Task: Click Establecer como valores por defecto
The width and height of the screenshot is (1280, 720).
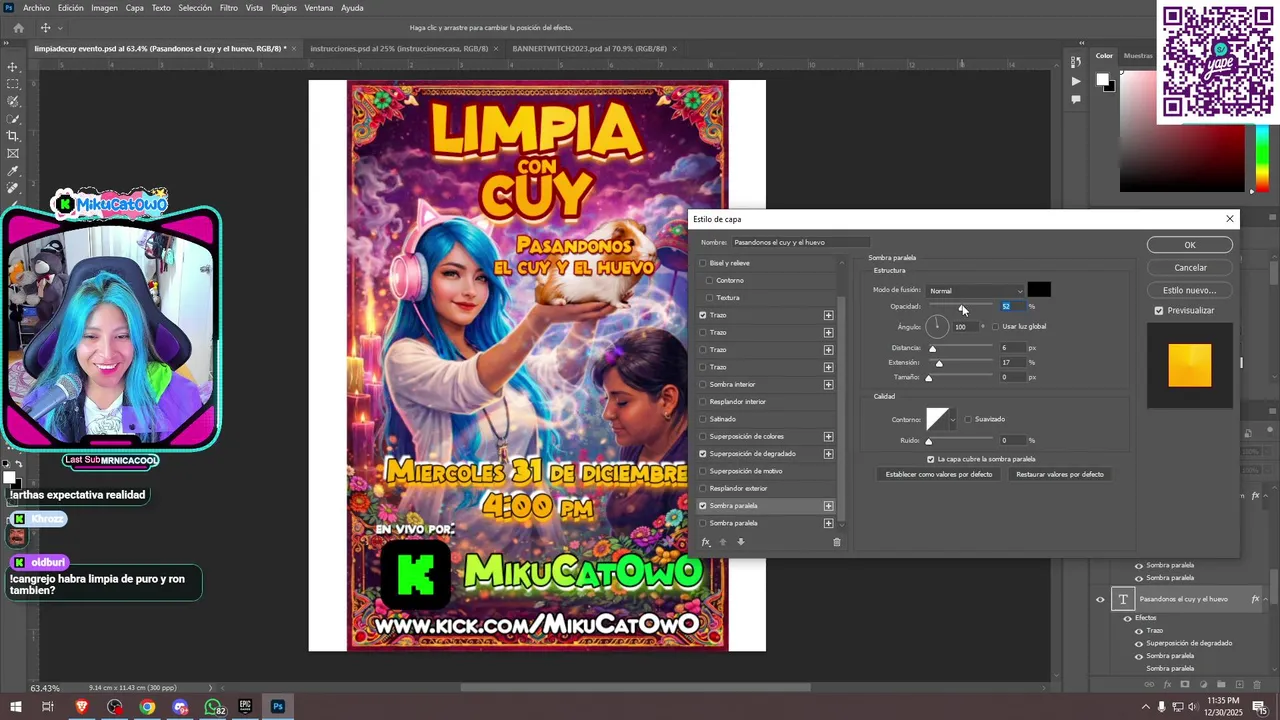Action: [939, 474]
